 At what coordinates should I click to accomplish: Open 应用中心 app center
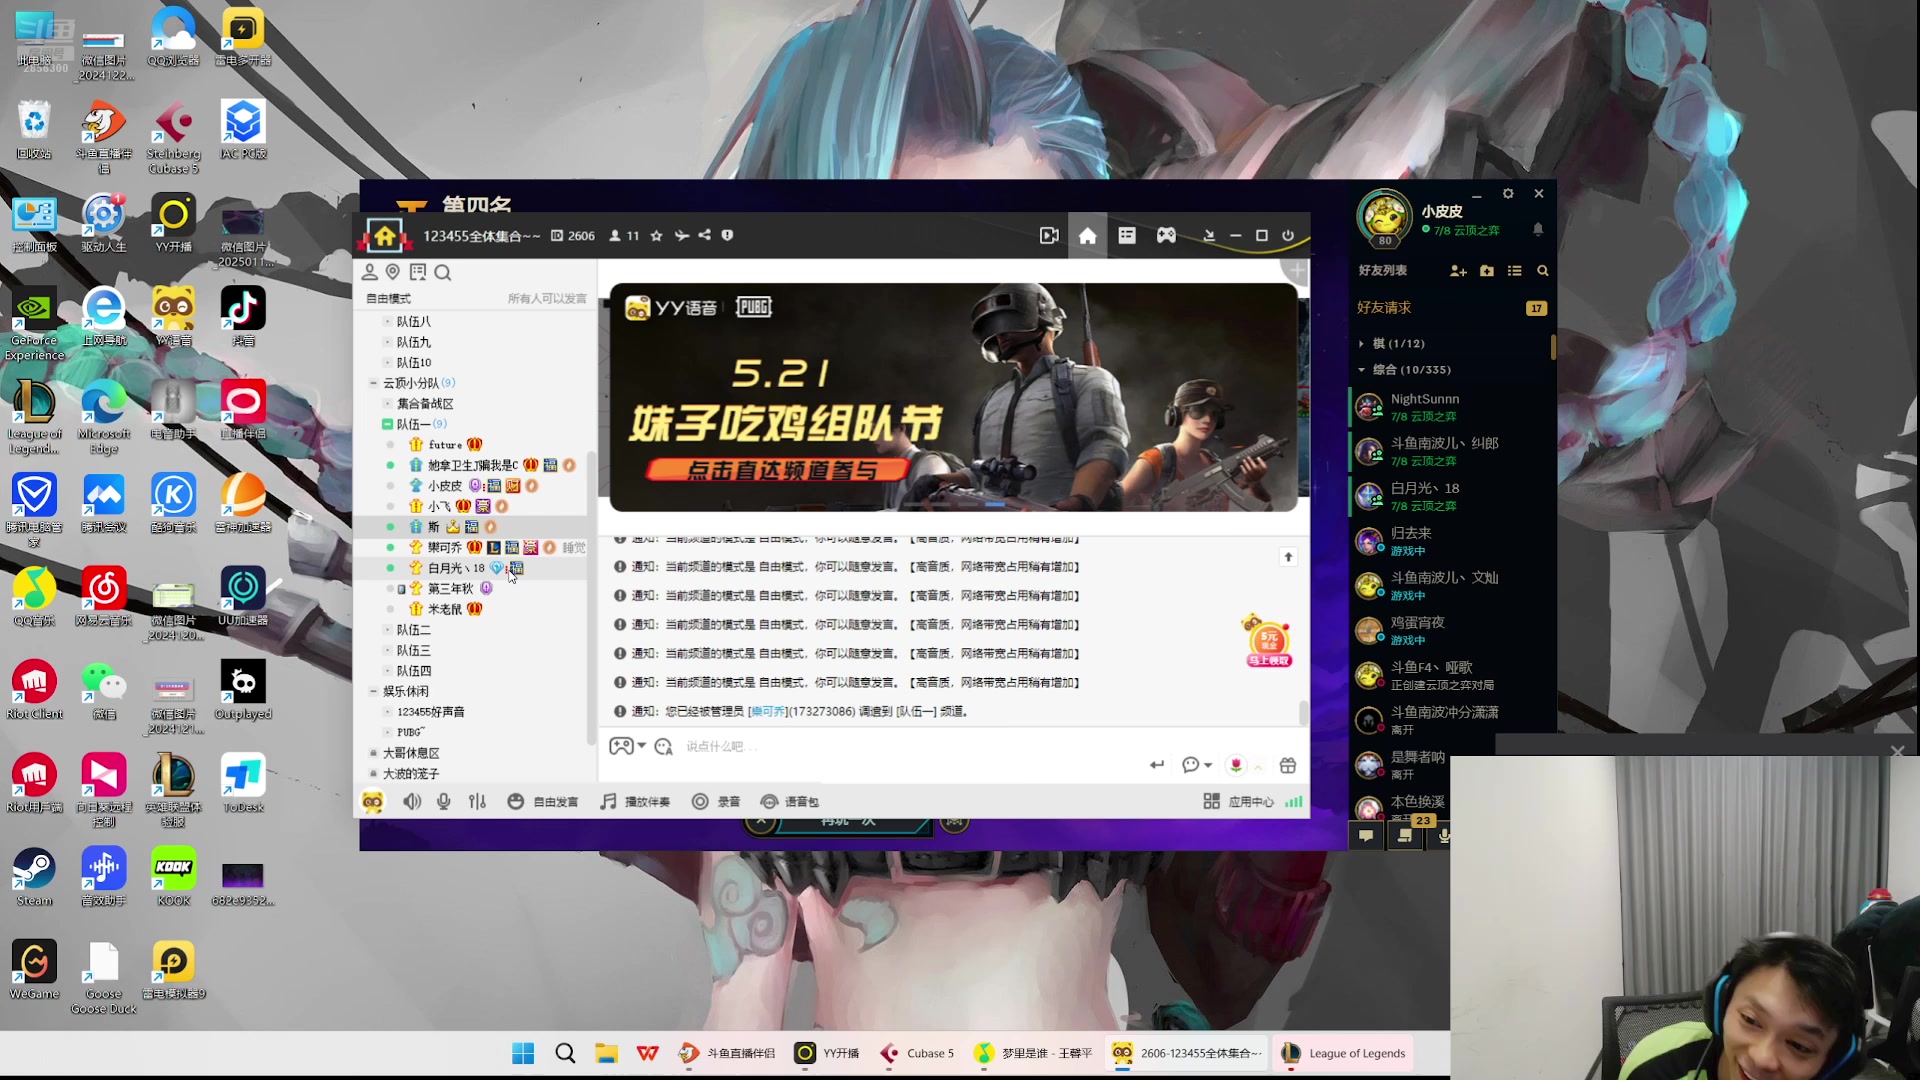[x=1240, y=802]
